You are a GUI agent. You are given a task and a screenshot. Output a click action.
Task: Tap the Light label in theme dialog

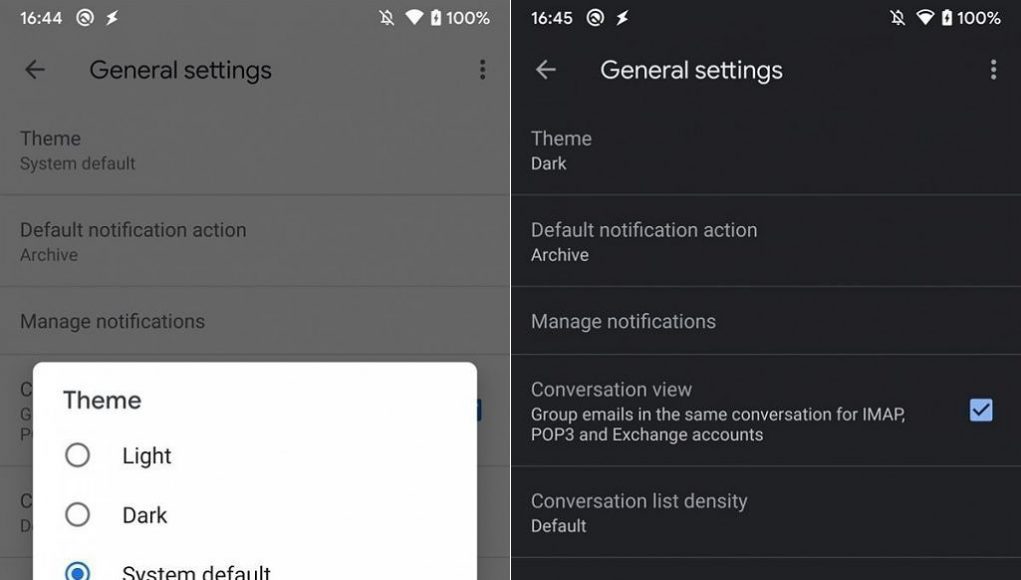coord(147,456)
